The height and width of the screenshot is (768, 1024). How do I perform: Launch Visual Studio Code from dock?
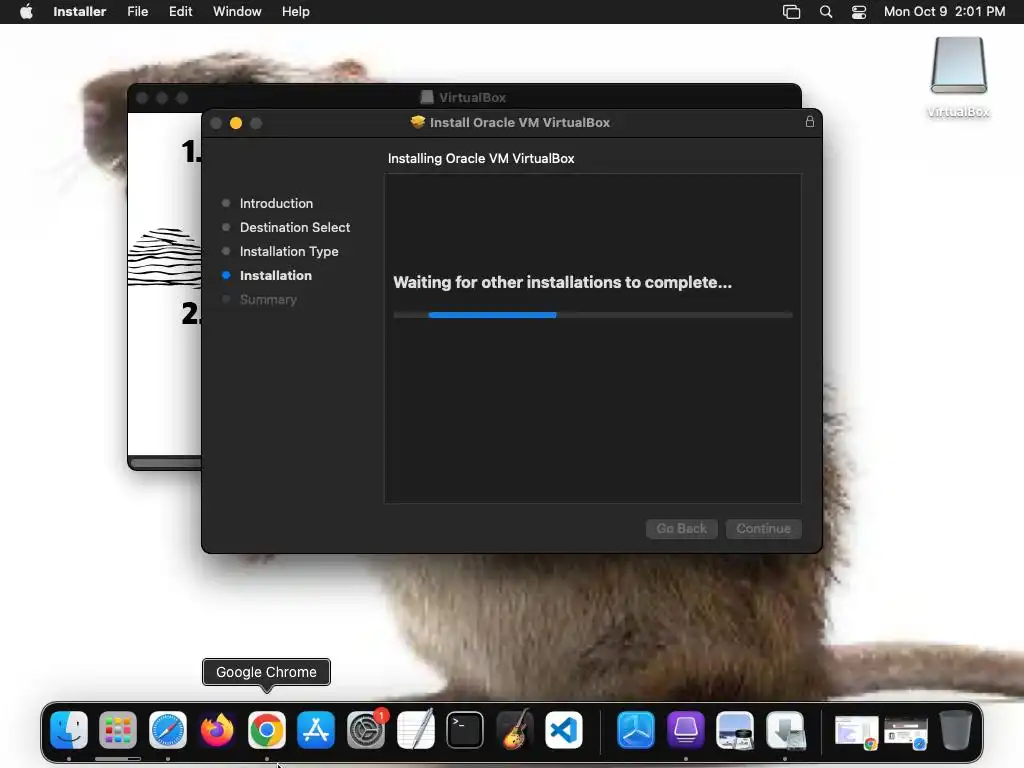pos(564,730)
